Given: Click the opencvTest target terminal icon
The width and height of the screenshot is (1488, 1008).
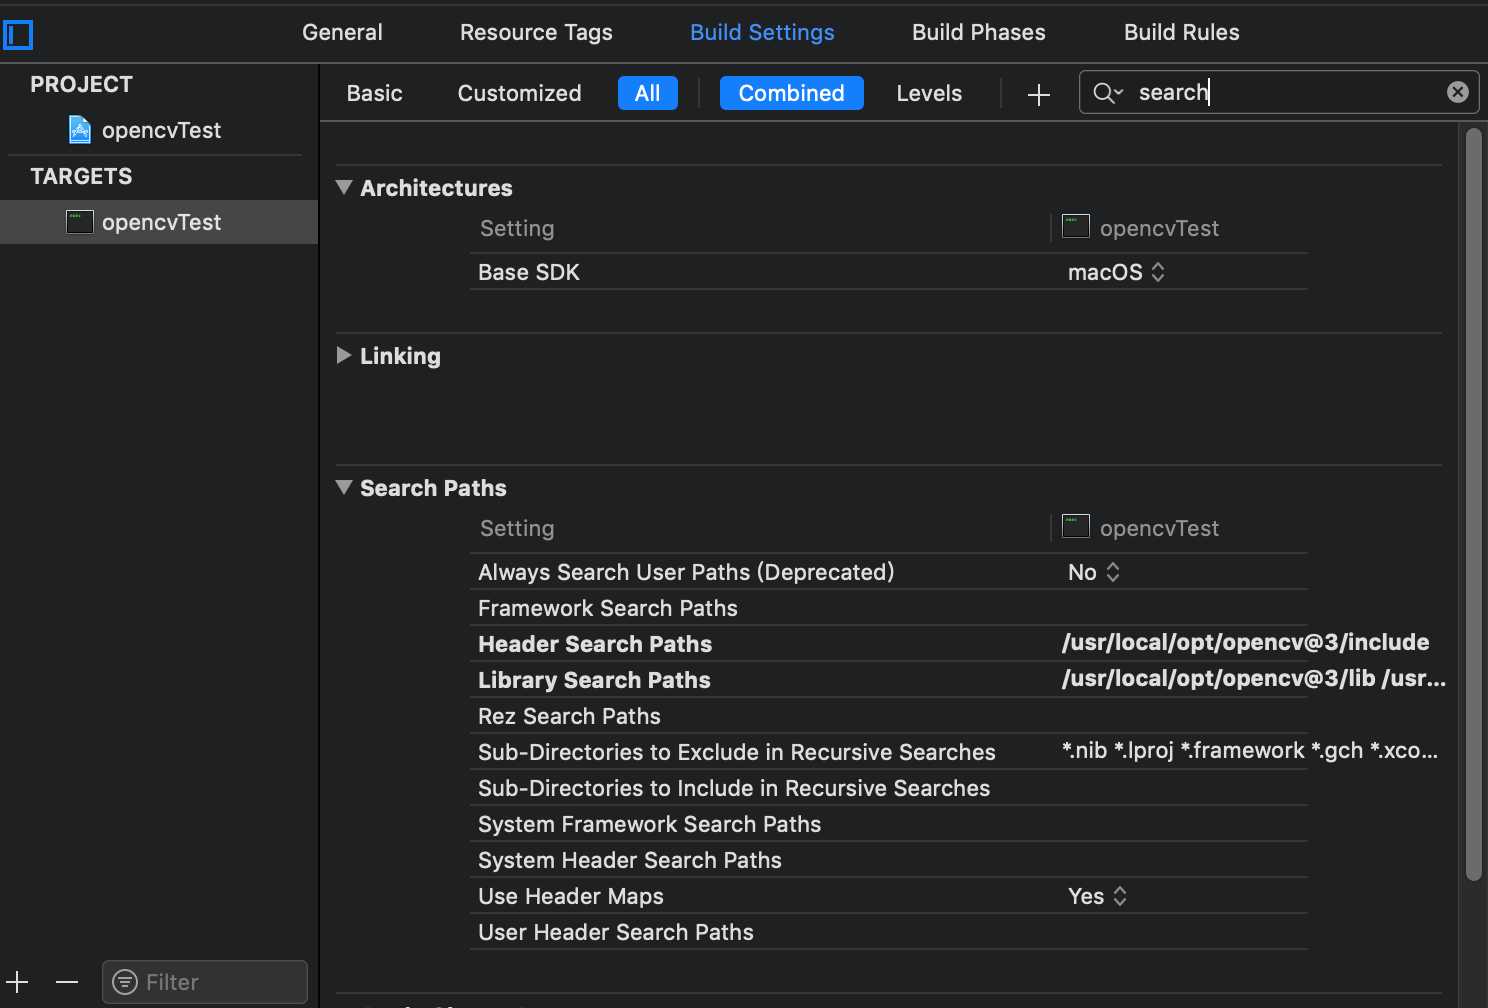Looking at the screenshot, I should tap(80, 222).
